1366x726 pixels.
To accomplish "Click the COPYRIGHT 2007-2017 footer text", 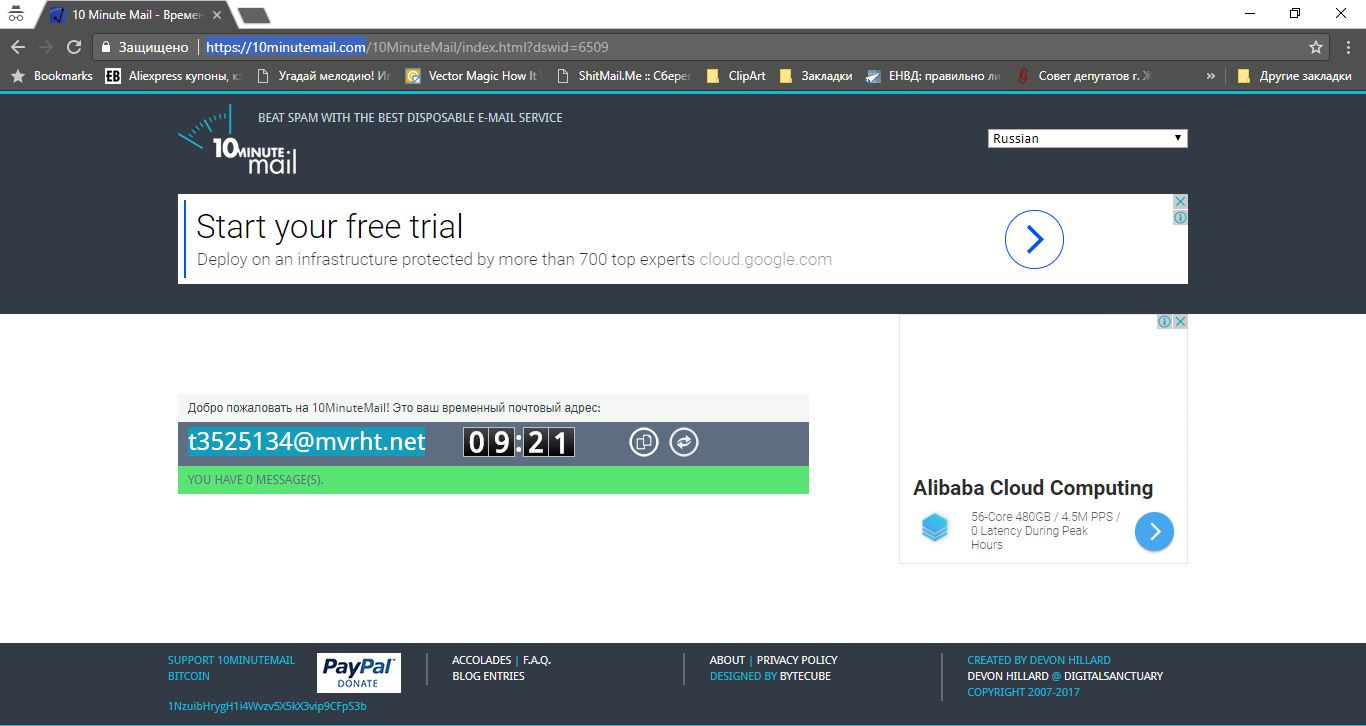I will 1024,692.
